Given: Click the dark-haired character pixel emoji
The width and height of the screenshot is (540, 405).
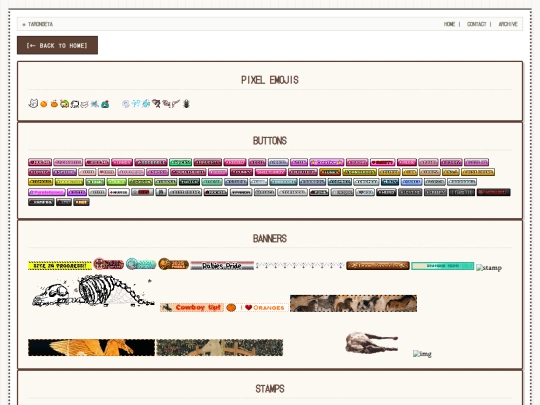Looking at the screenshot, I should click(x=75, y=104).
